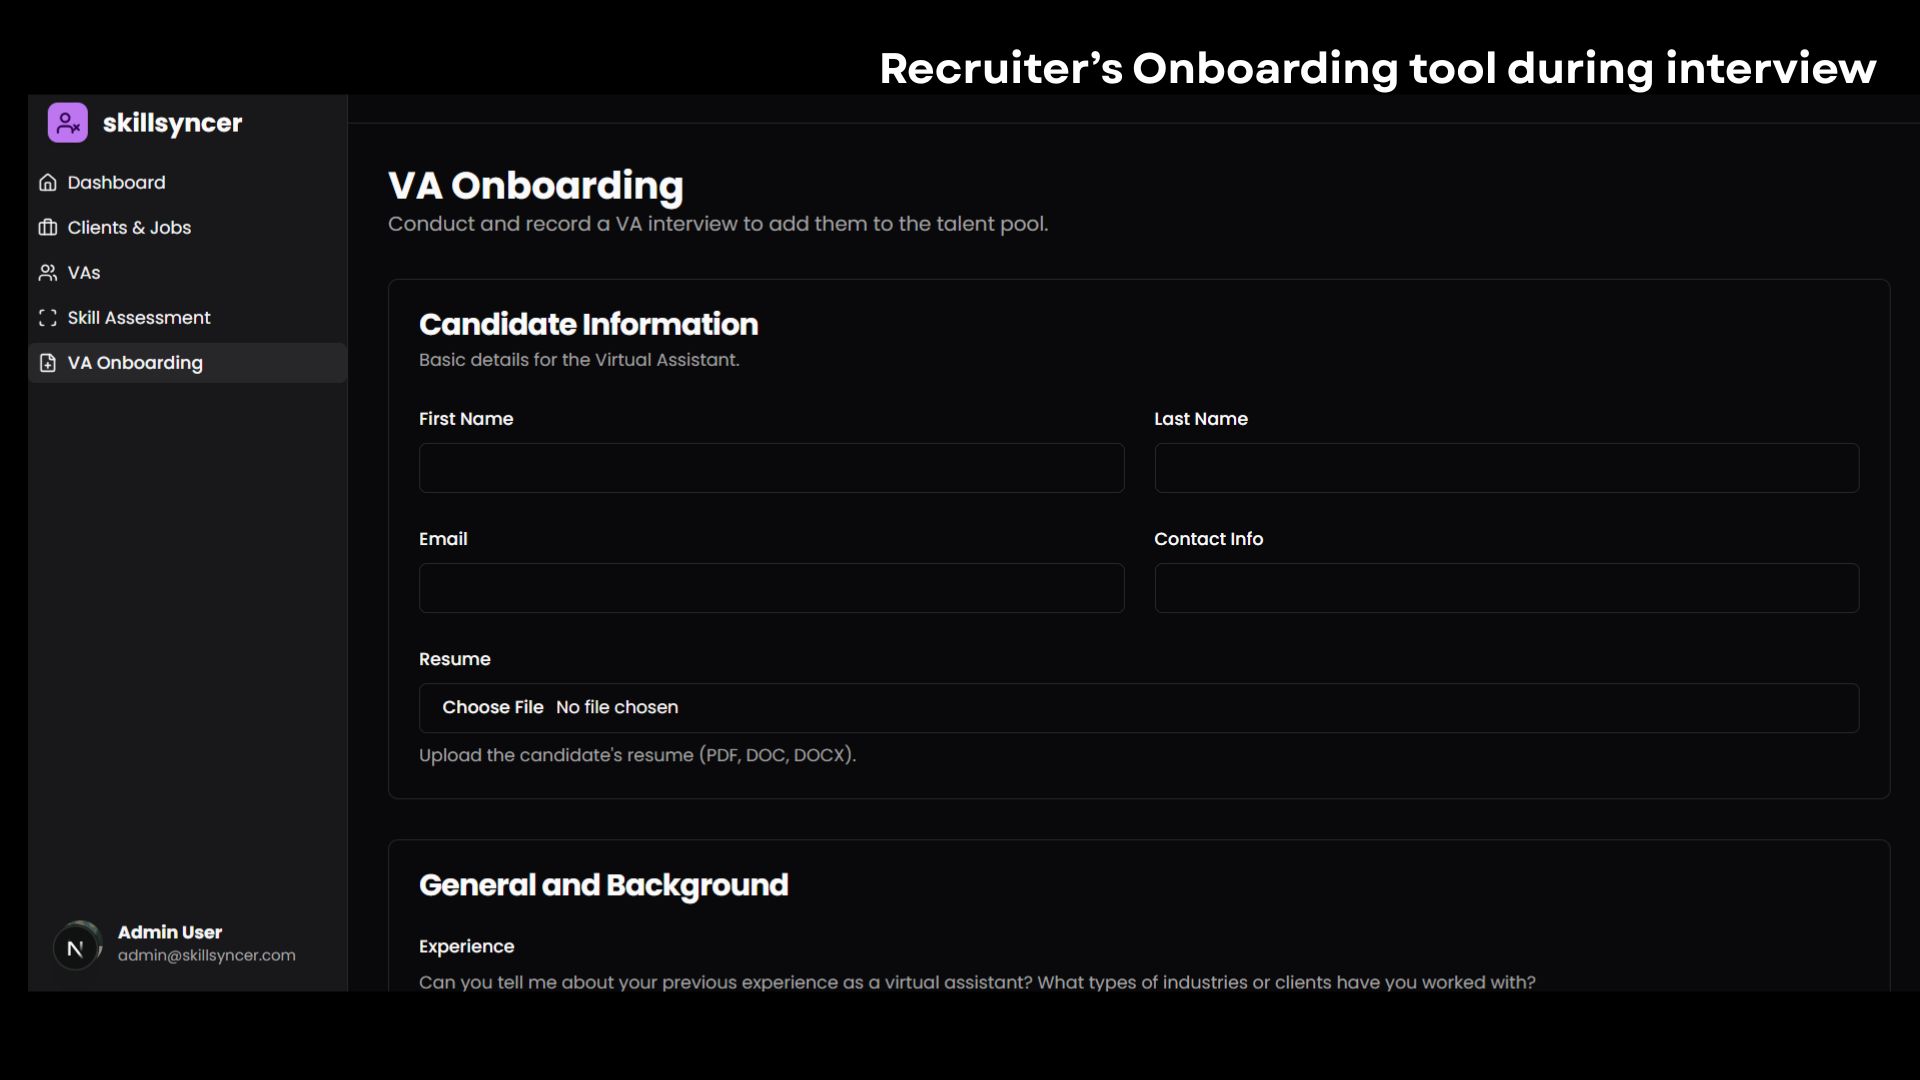This screenshot has height=1080, width=1920.
Task: Click the VA Onboarding file icon
Action: (47, 363)
